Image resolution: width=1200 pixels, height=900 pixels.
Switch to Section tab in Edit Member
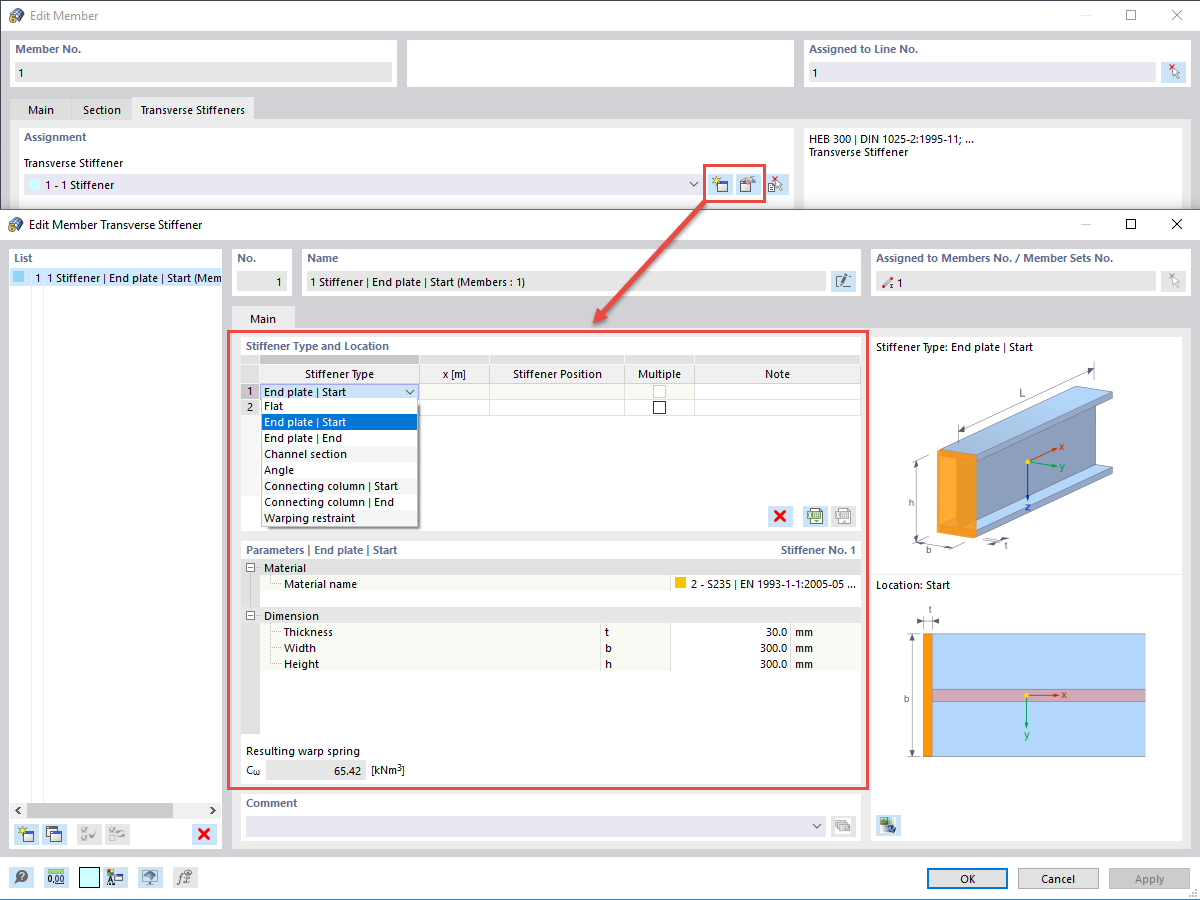pos(102,110)
